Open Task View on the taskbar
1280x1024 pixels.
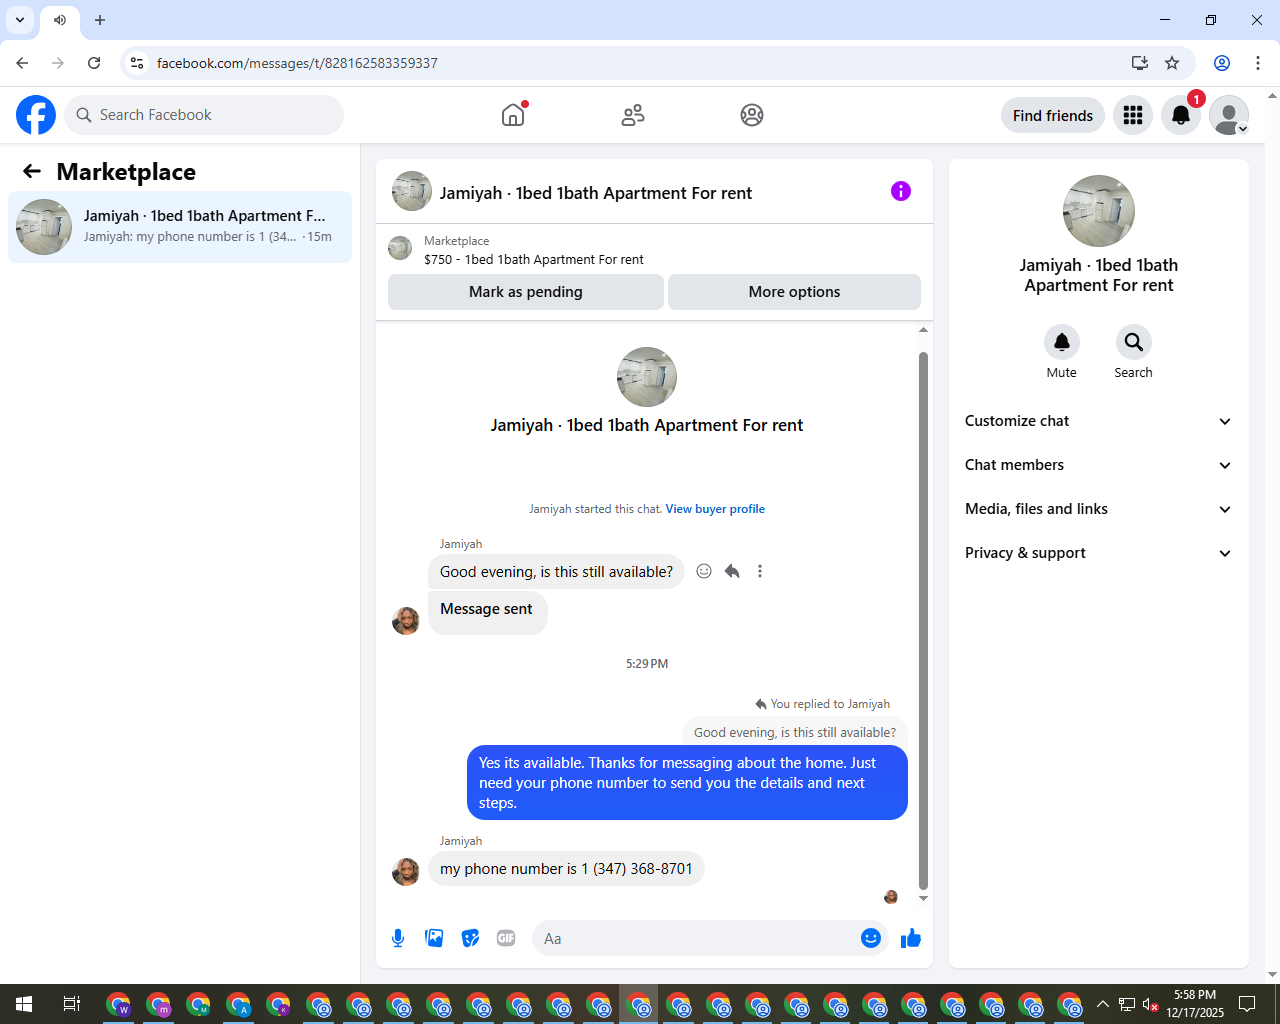click(72, 1004)
